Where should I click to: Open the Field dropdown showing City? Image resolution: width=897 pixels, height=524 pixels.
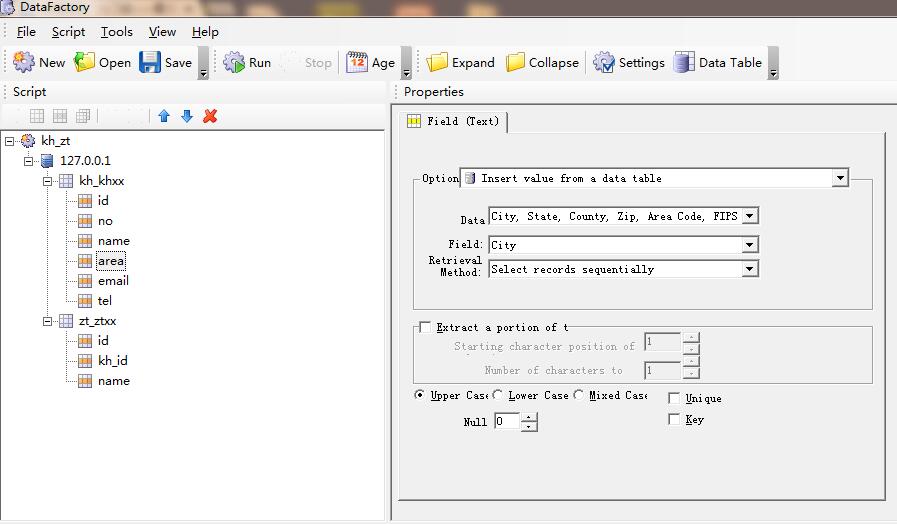point(750,245)
